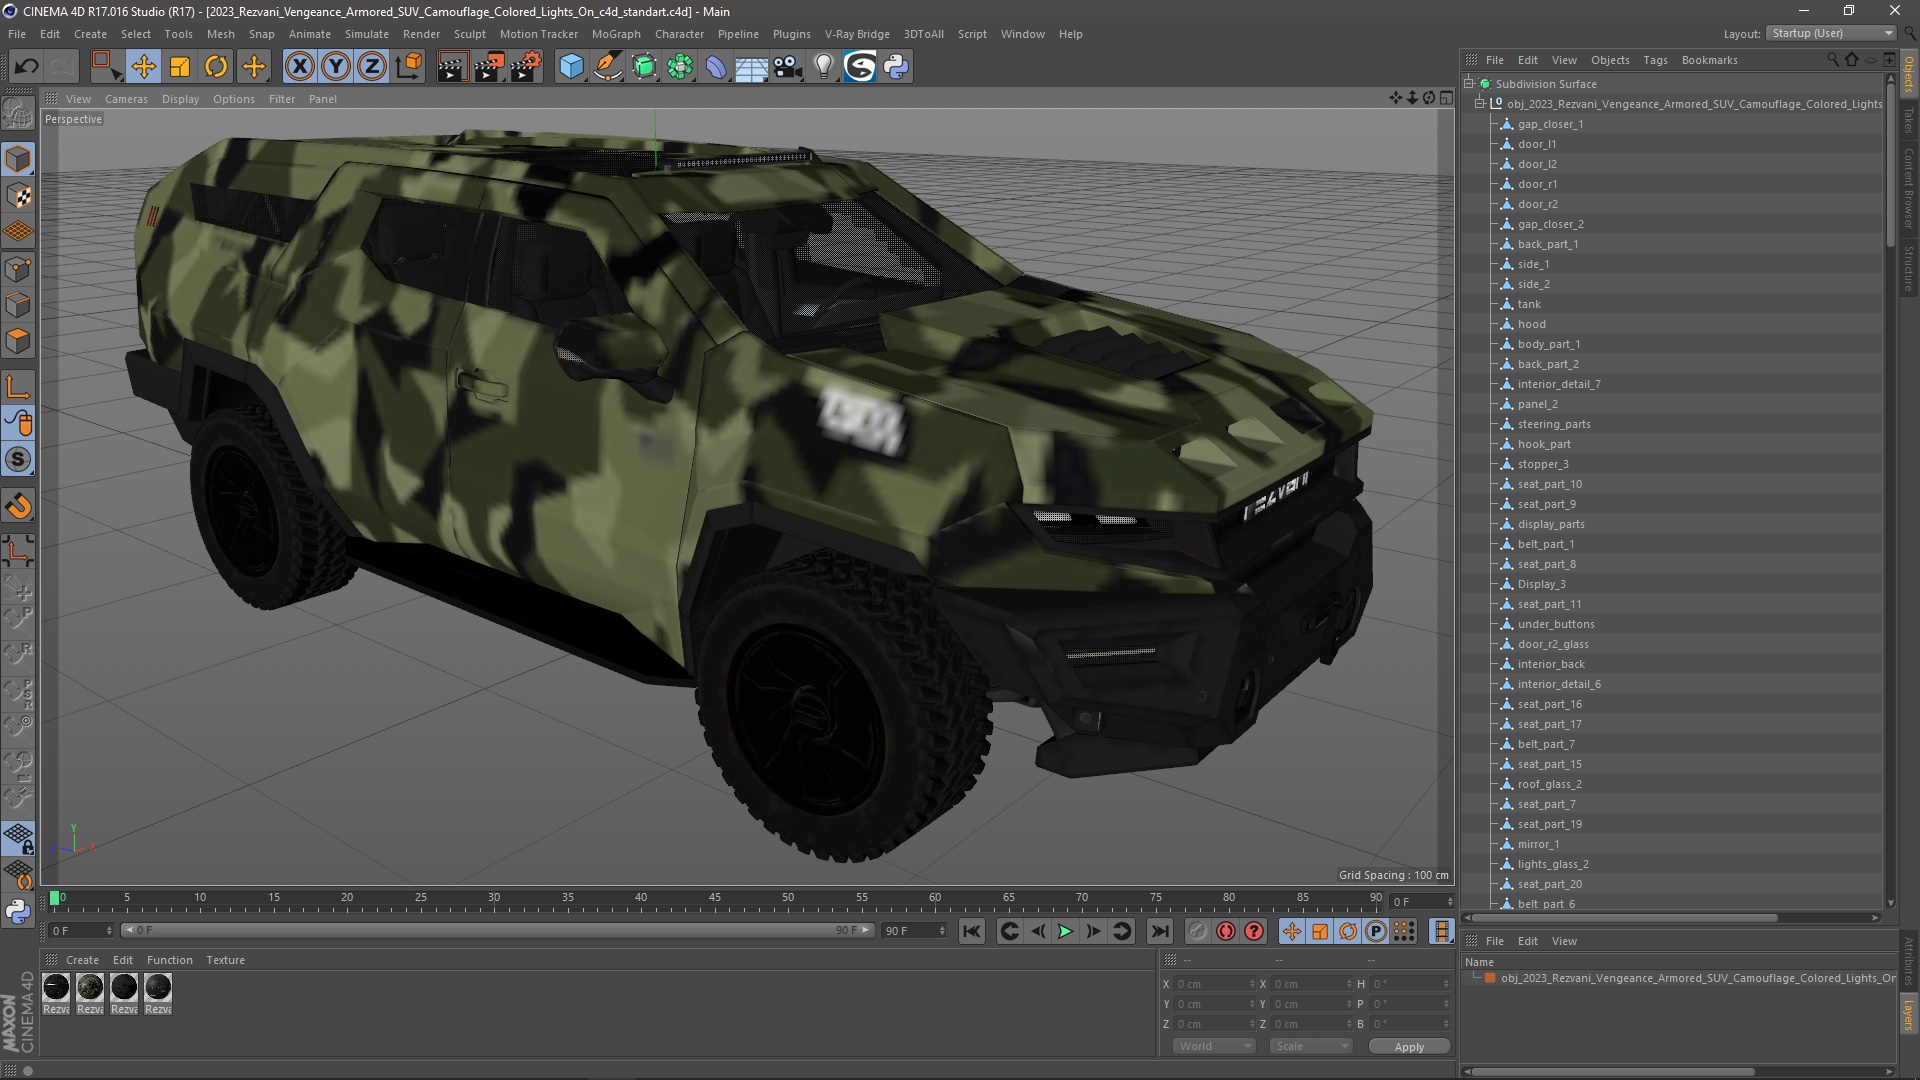Image resolution: width=1920 pixels, height=1080 pixels.
Task: Step the X position field arrows
Action: 1251,984
